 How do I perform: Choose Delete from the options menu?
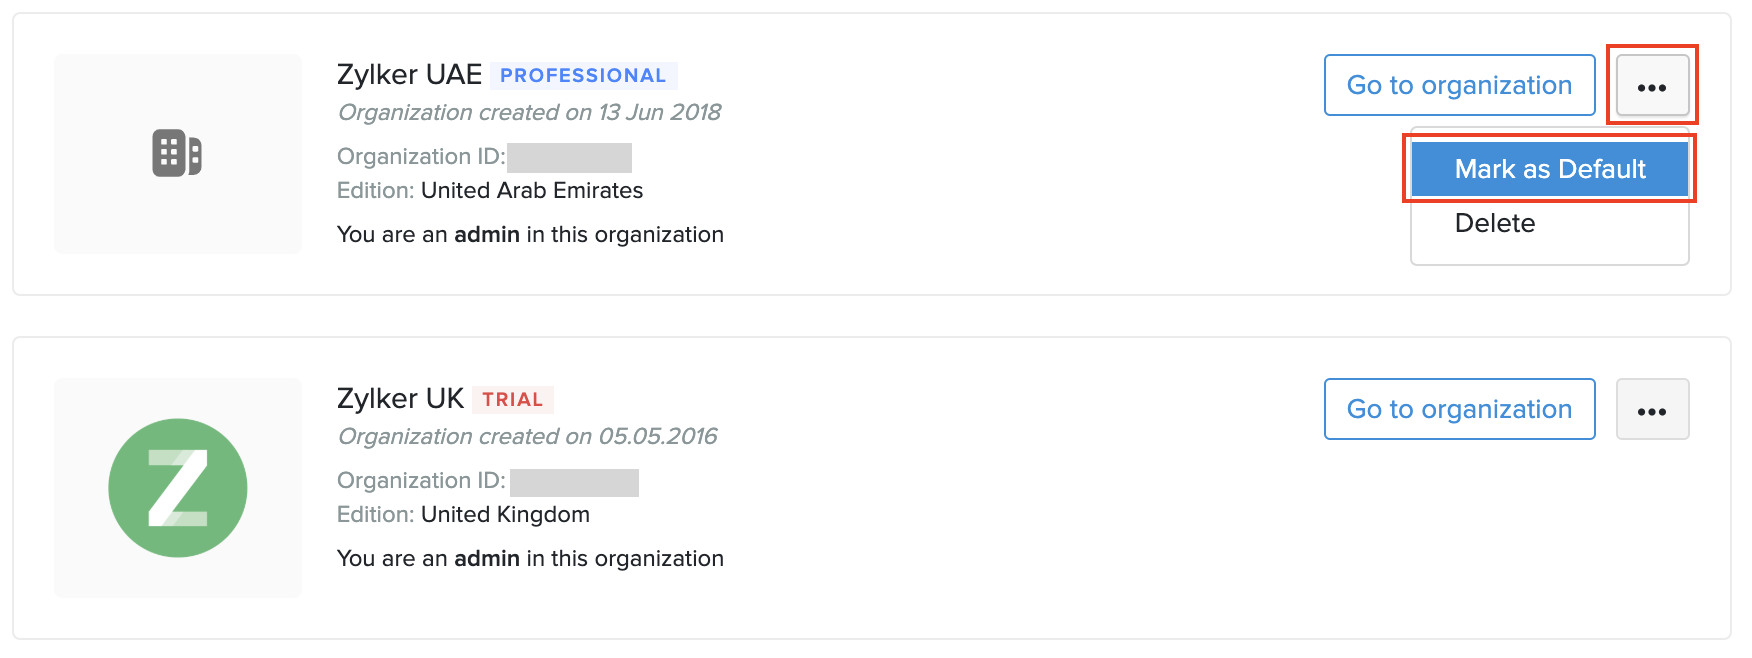[1495, 223]
